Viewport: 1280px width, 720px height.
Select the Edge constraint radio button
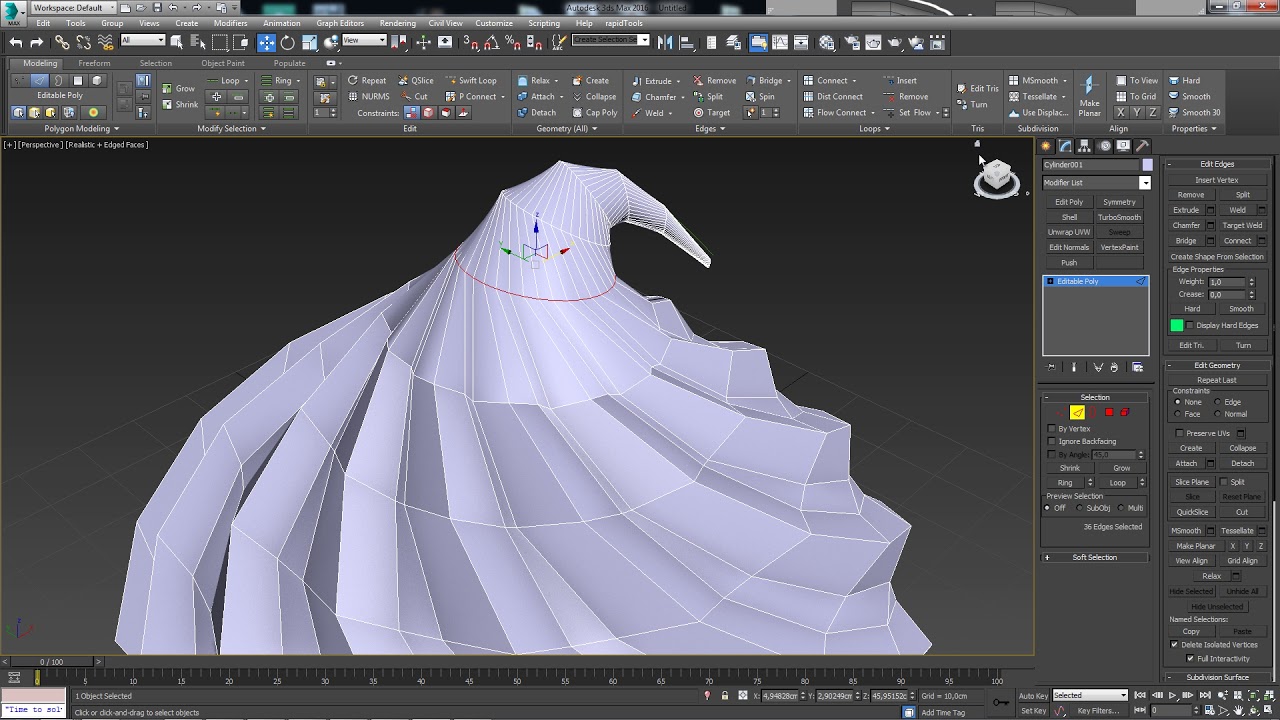click(x=1217, y=402)
